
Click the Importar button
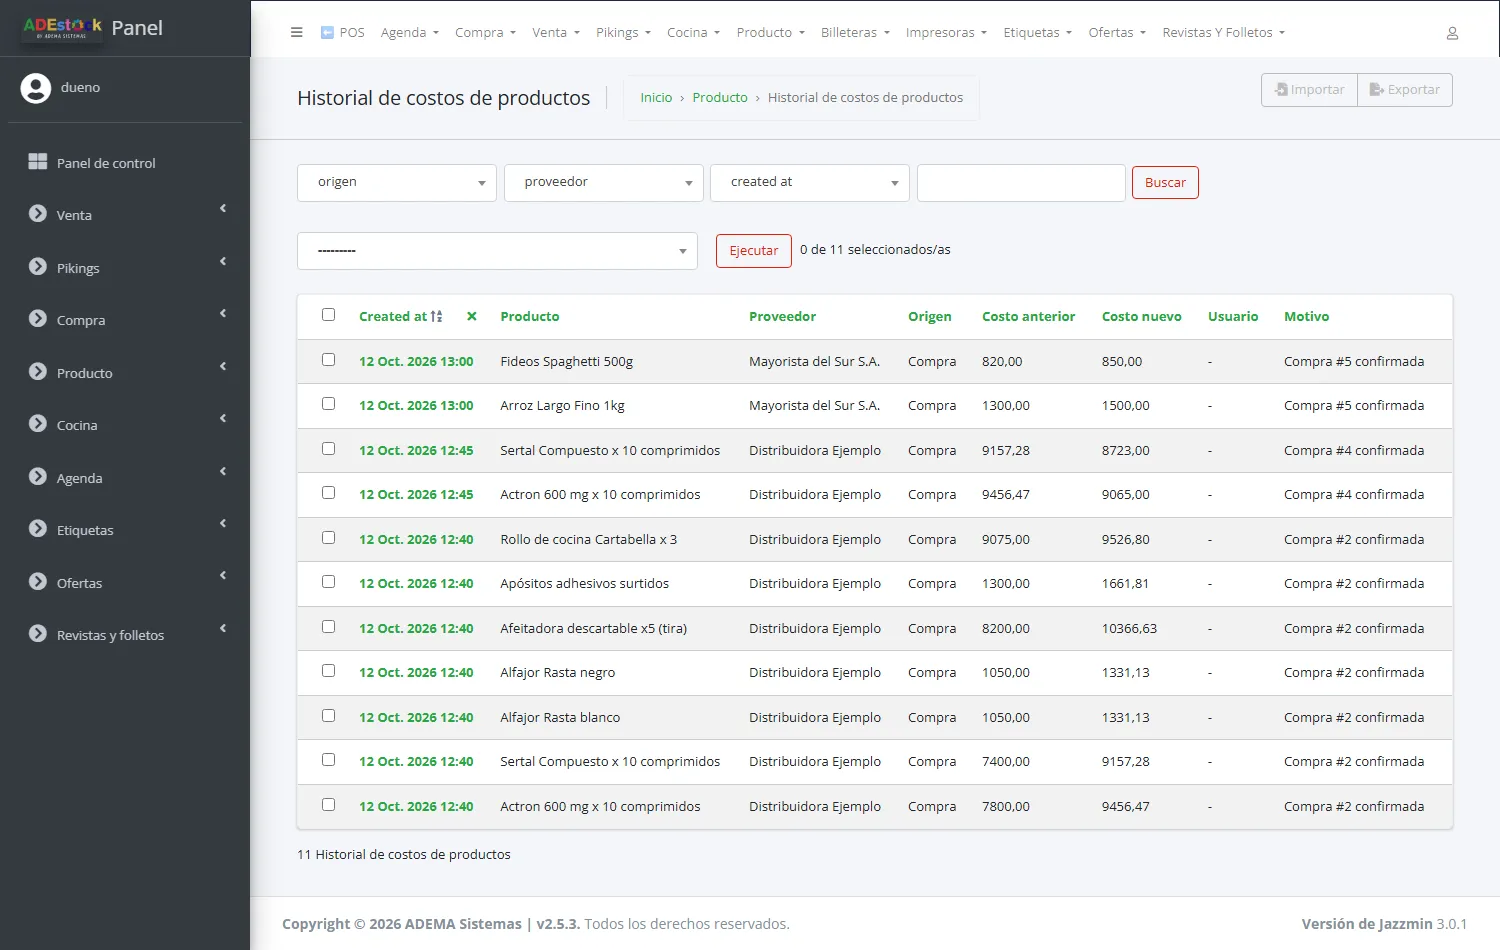click(1309, 90)
